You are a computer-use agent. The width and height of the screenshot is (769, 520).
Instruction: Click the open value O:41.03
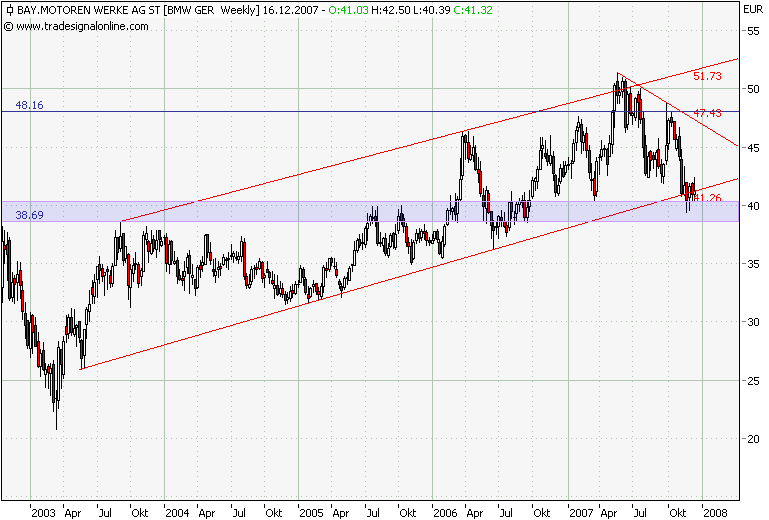point(348,10)
